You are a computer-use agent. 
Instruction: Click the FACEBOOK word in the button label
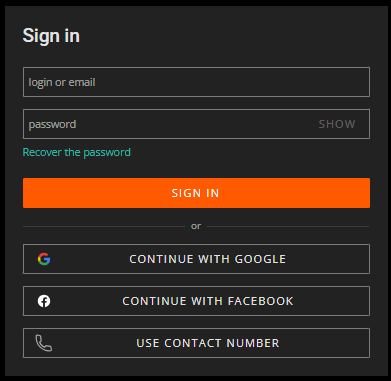[x=261, y=301]
